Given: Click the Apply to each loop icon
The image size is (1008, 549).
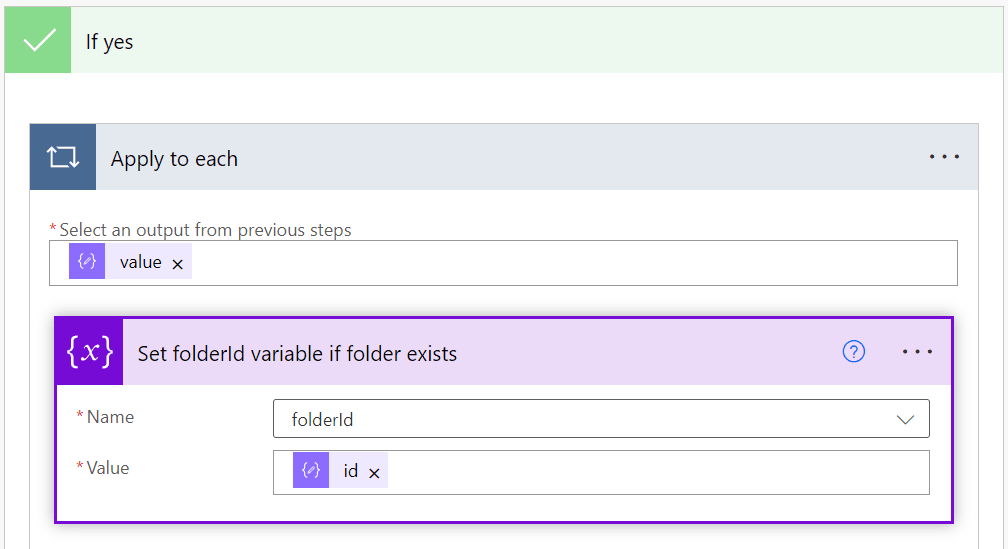Looking at the screenshot, I should tap(63, 157).
